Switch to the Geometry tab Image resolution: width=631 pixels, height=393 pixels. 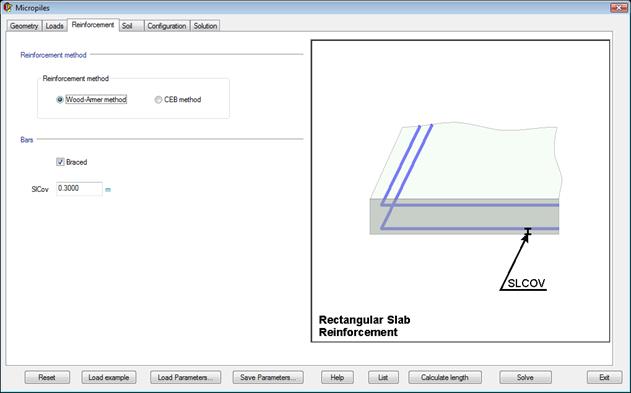[24, 26]
